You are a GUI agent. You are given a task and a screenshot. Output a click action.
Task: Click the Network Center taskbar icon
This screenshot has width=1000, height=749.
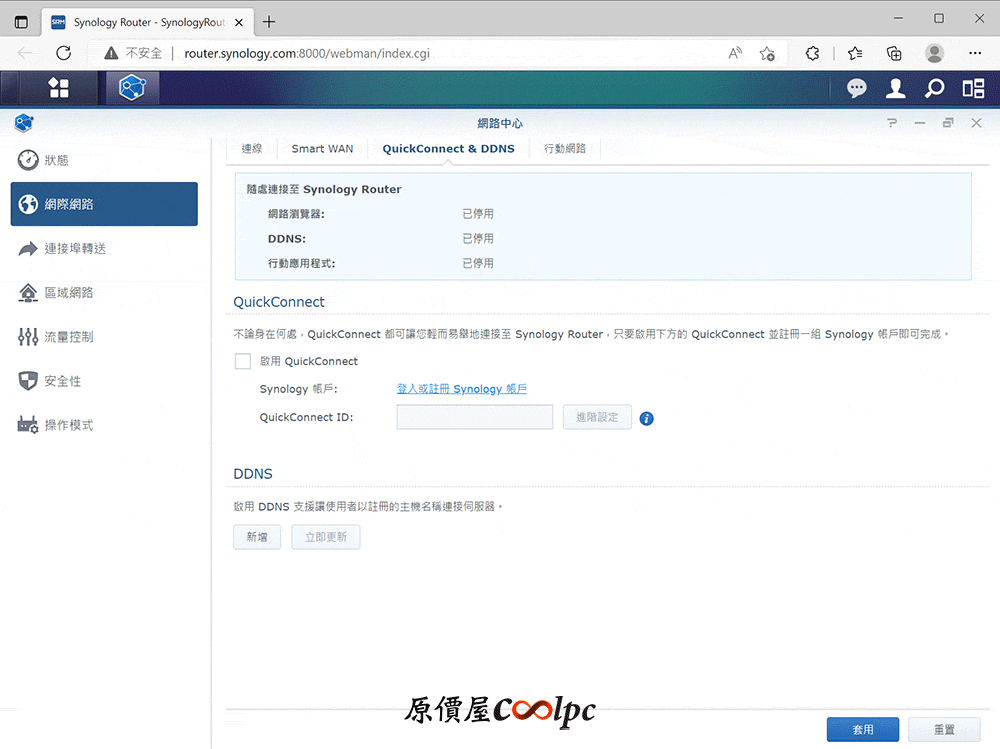tap(132, 87)
